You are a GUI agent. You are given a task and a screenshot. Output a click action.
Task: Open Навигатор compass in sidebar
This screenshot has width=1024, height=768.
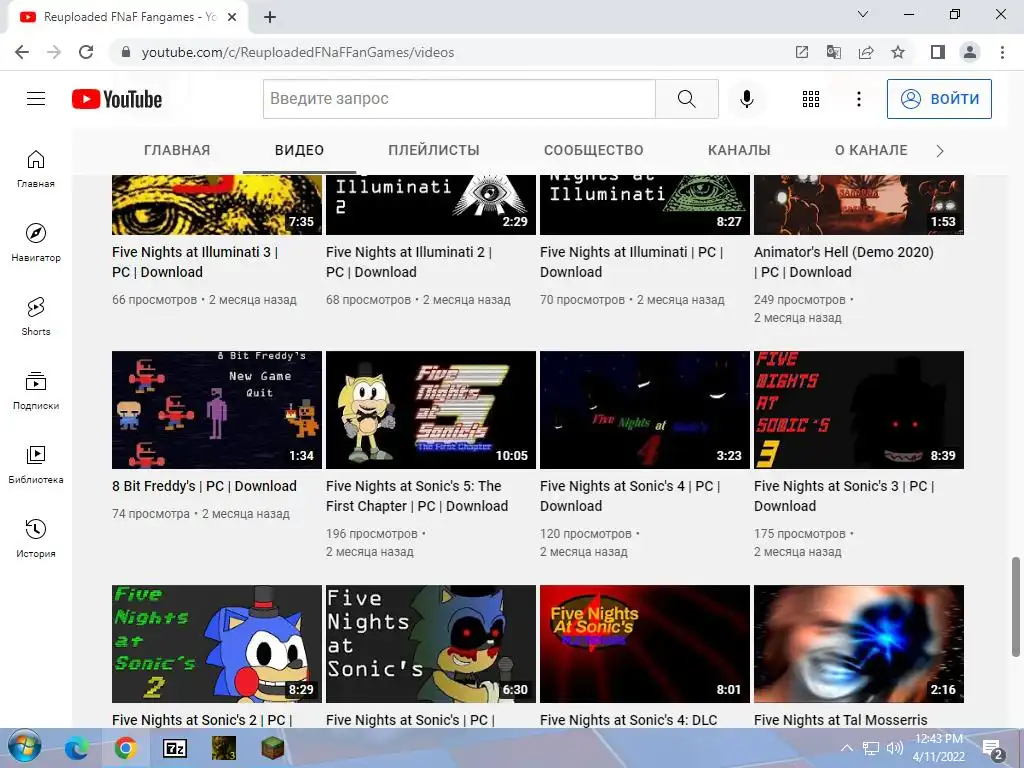[36, 242]
